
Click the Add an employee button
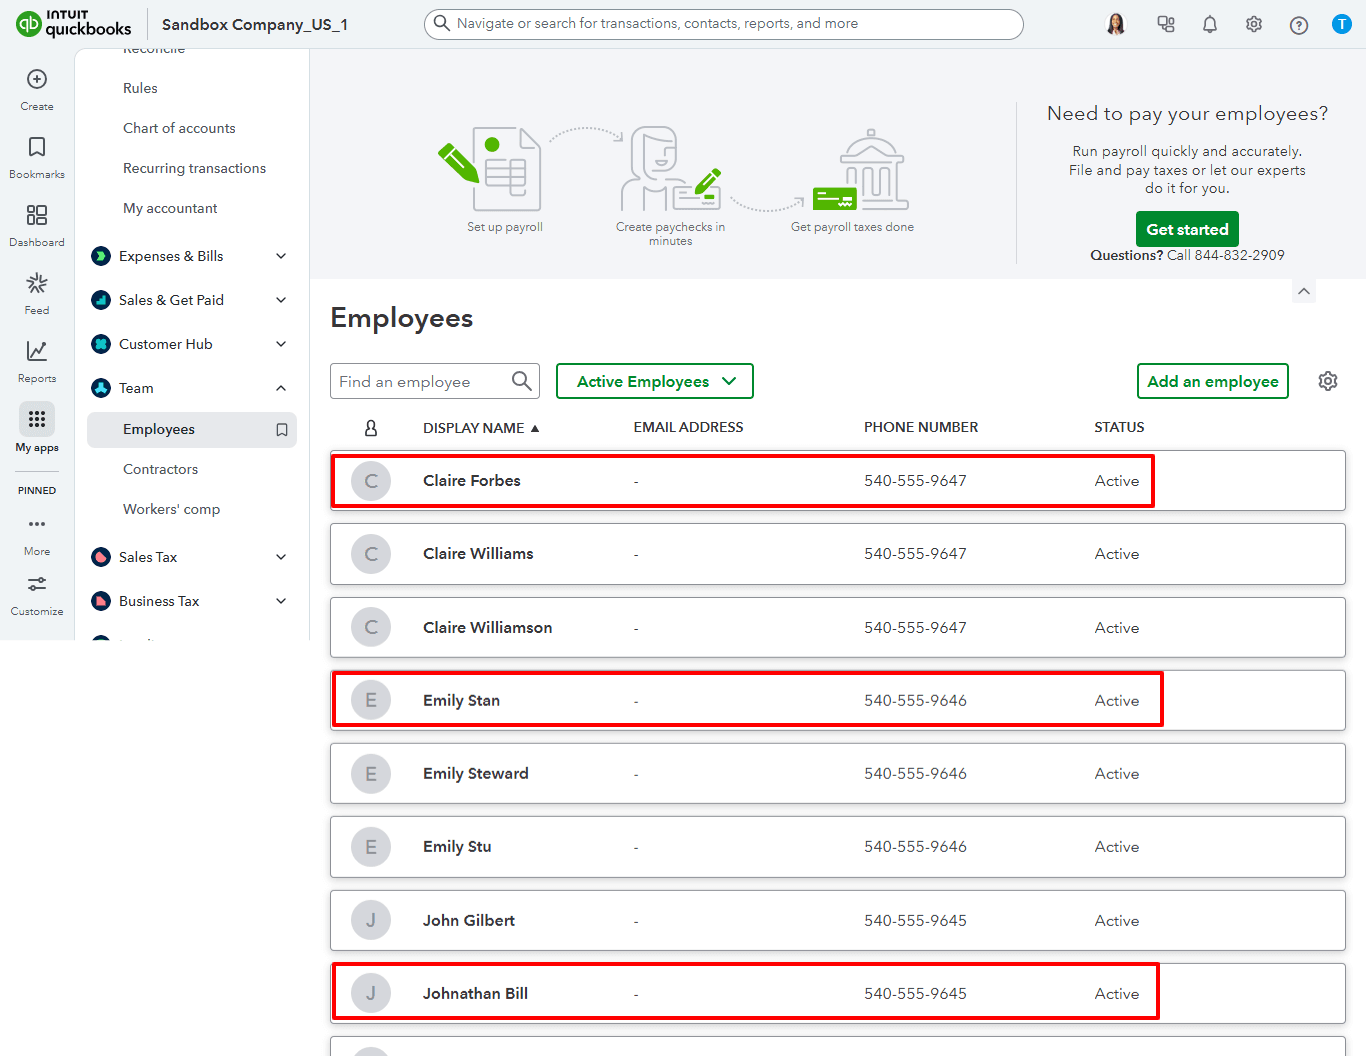coord(1212,381)
